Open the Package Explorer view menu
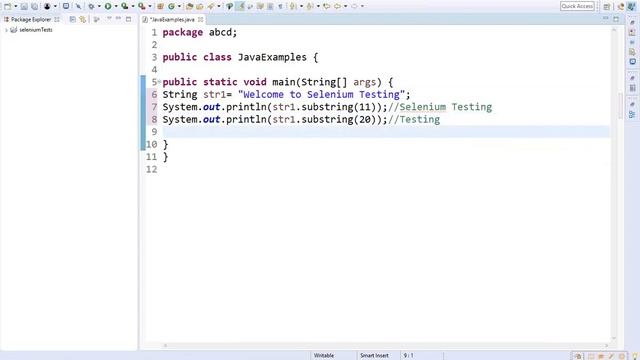This screenshot has height=360, width=640. (109, 19)
